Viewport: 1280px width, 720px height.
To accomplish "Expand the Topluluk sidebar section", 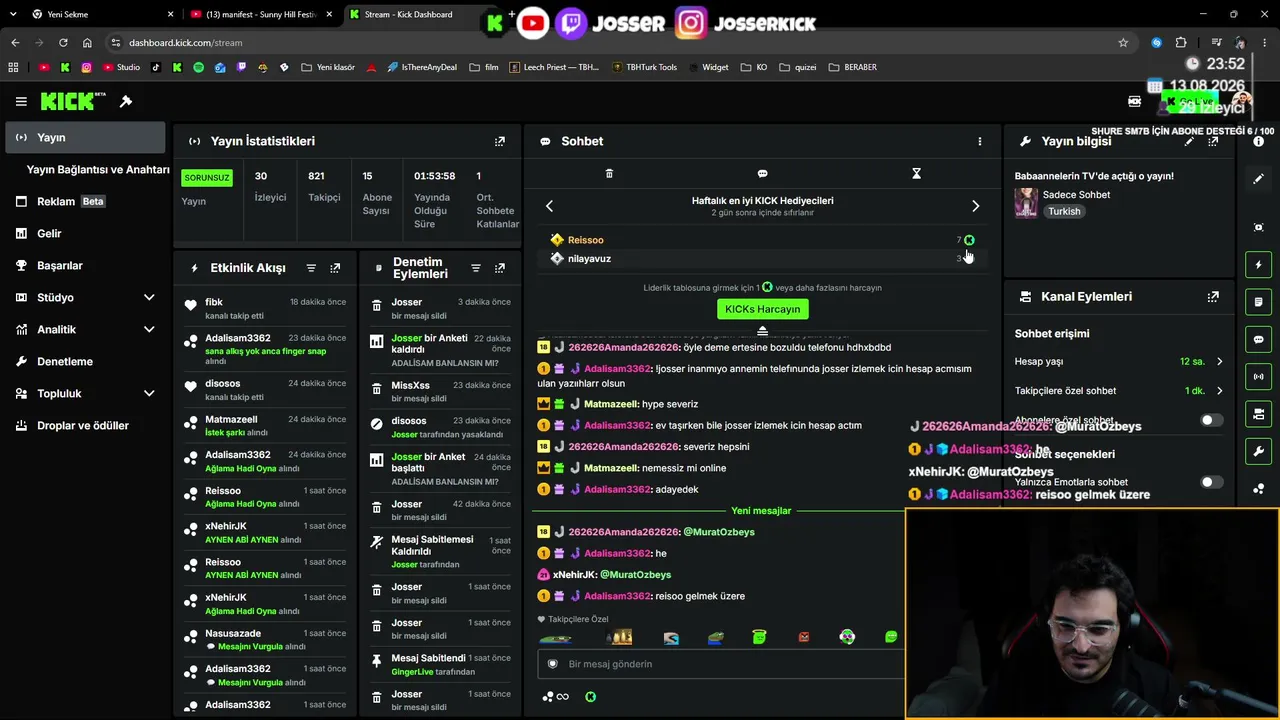I will pos(149,393).
